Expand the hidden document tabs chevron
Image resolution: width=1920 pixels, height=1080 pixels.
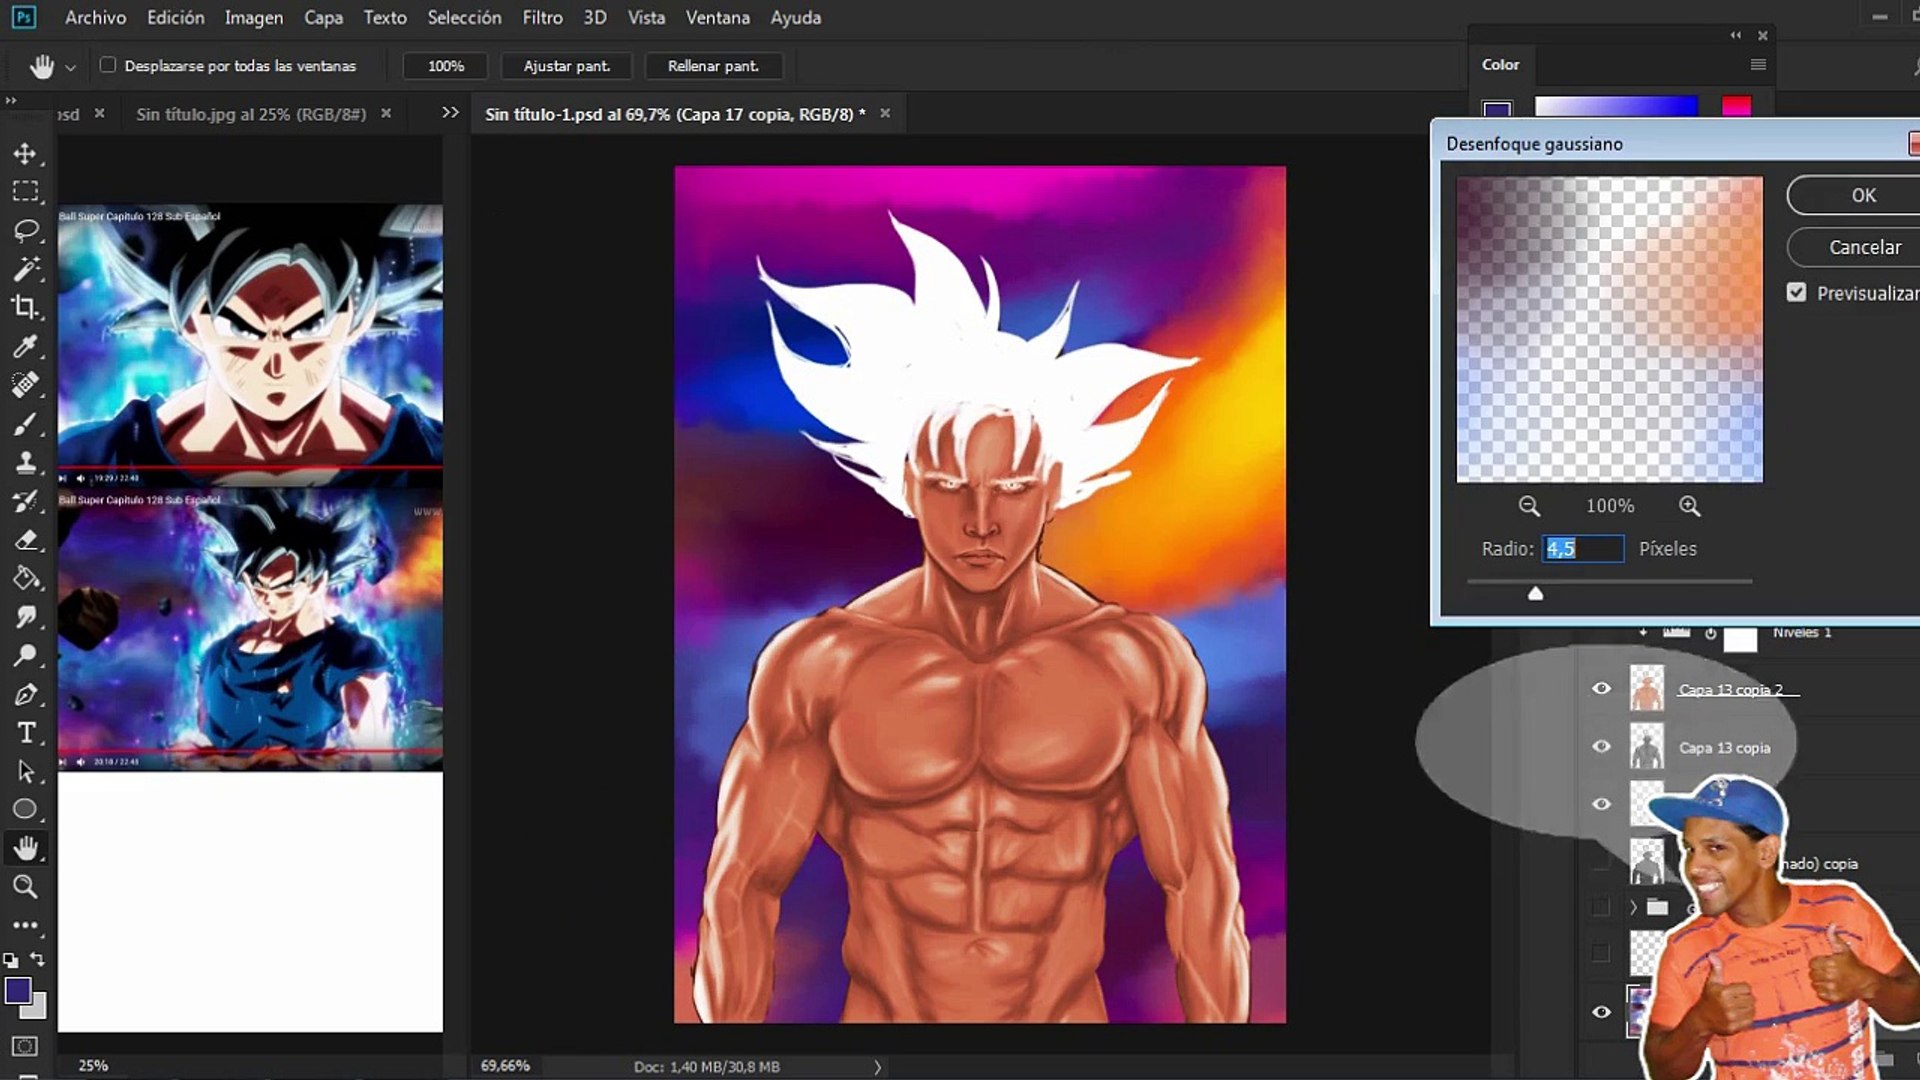tap(450, 113)
